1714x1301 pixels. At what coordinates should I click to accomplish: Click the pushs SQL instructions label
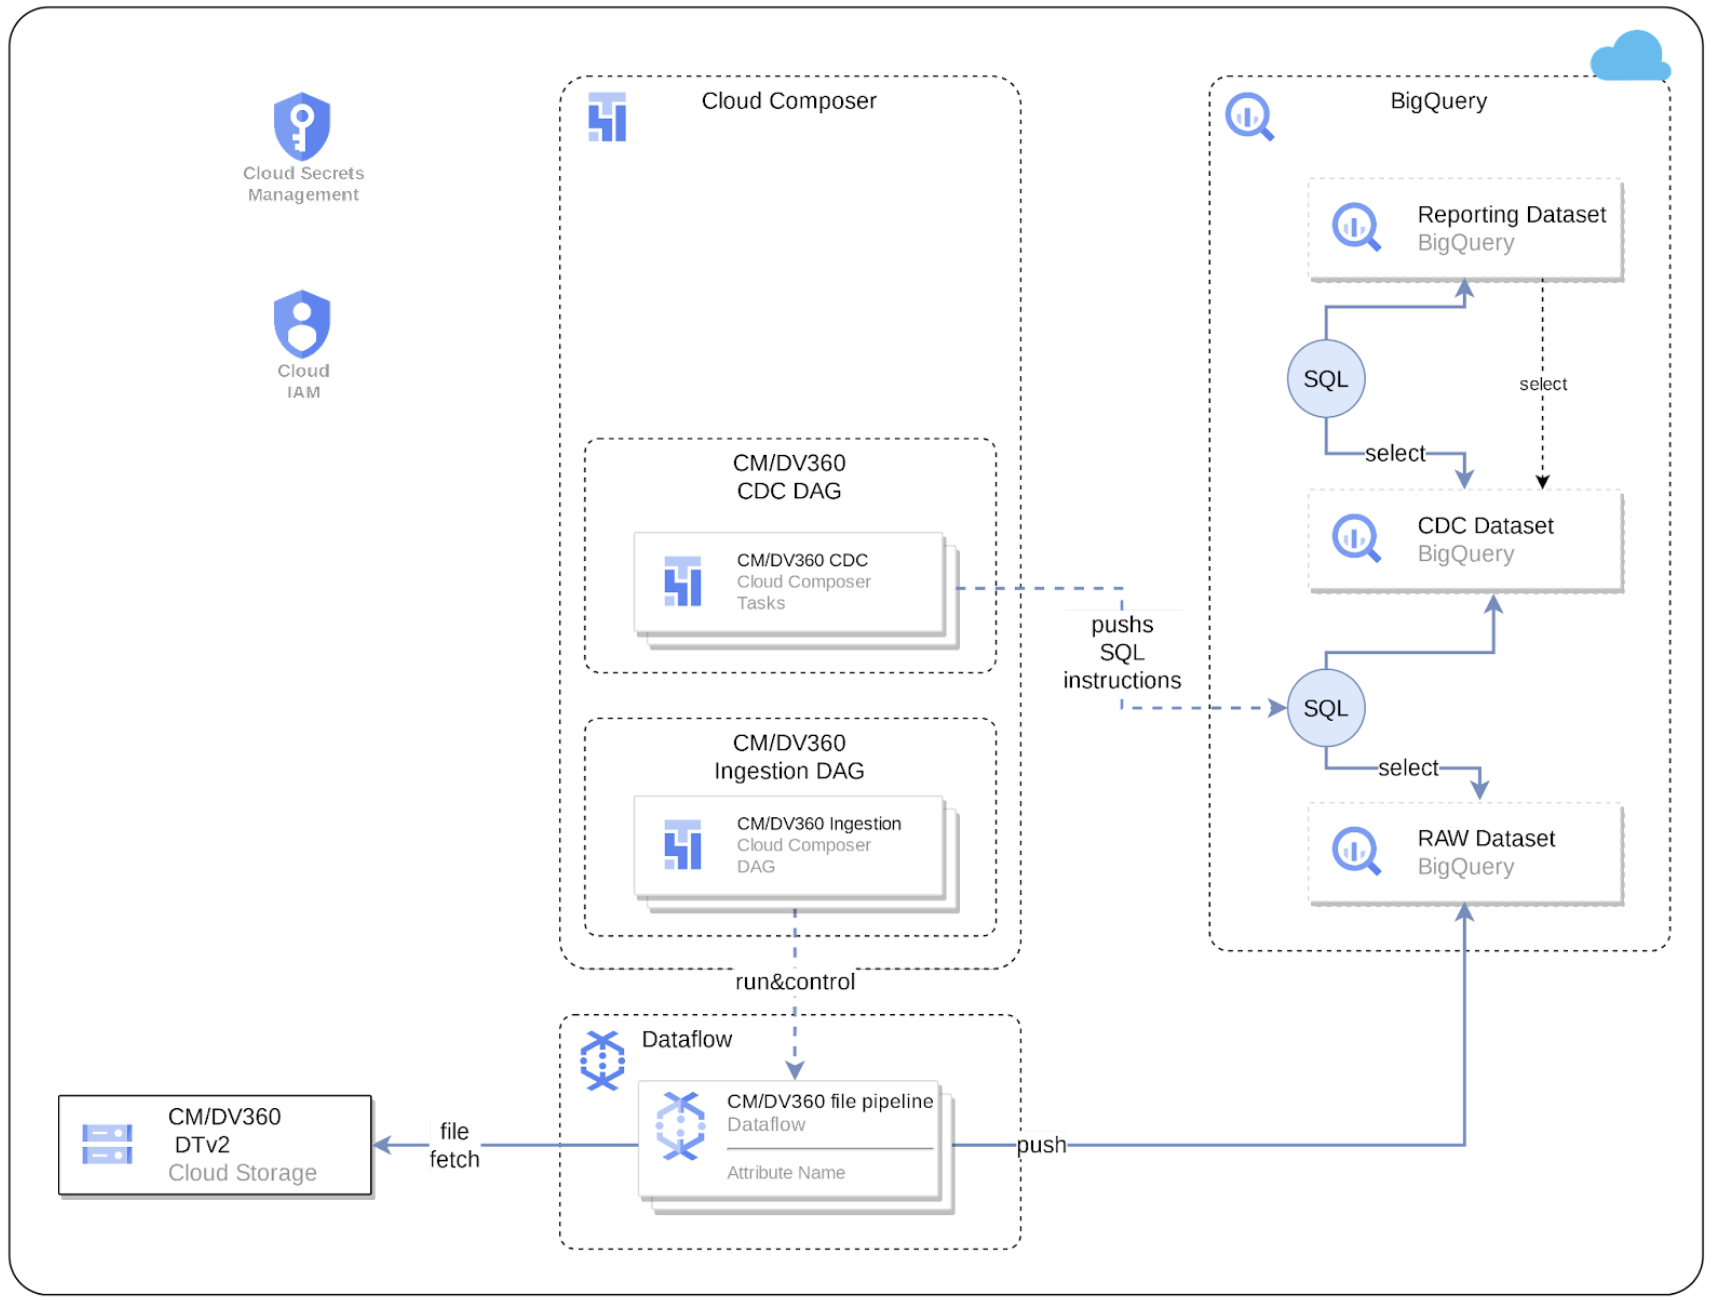coord(1122,652)
